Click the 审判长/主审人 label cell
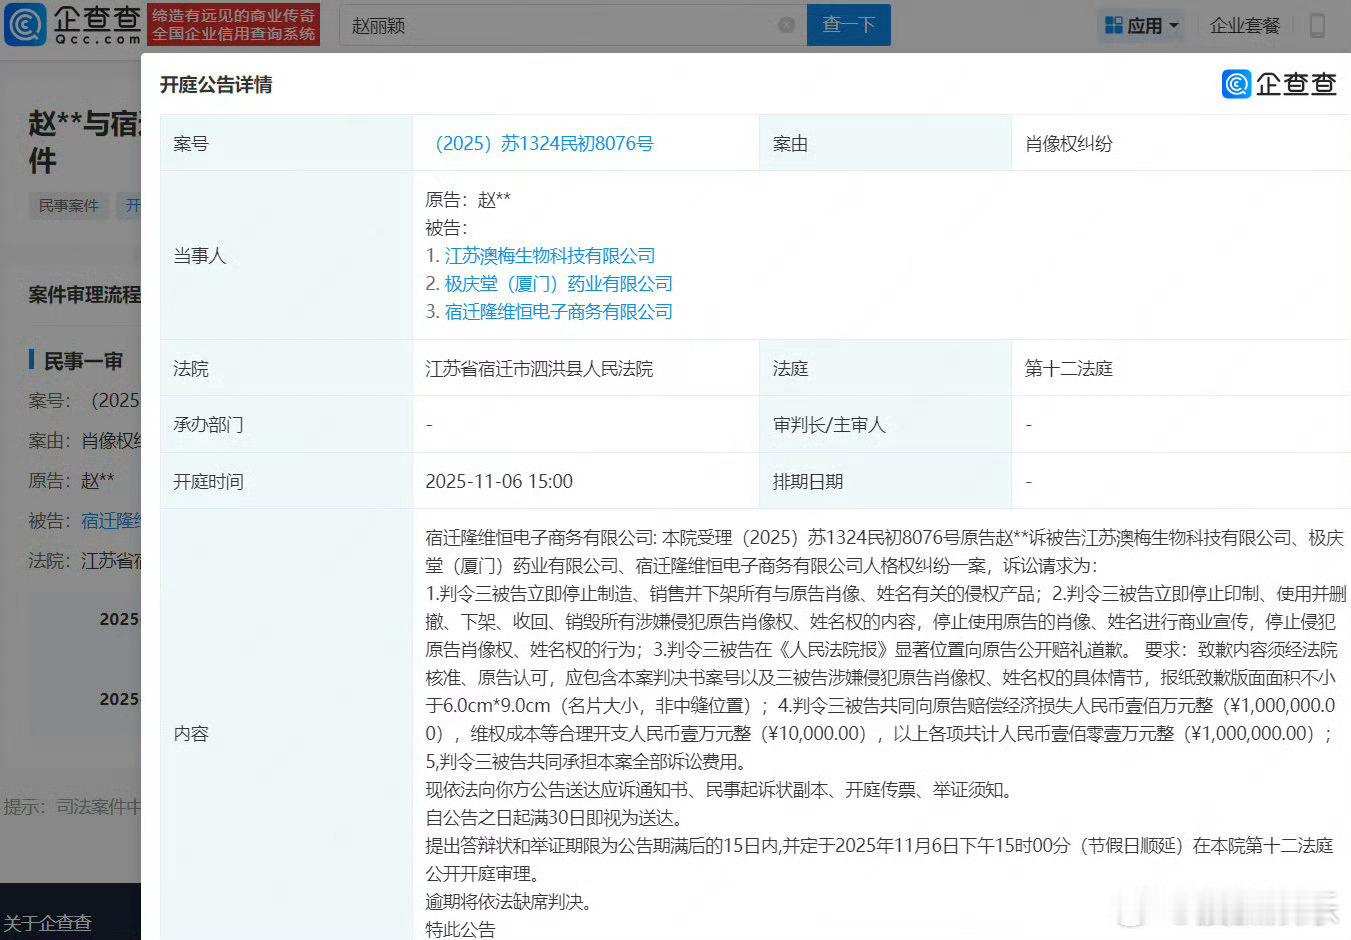The height and width of the screenshot is (940, 1351). tap(885, 424)
